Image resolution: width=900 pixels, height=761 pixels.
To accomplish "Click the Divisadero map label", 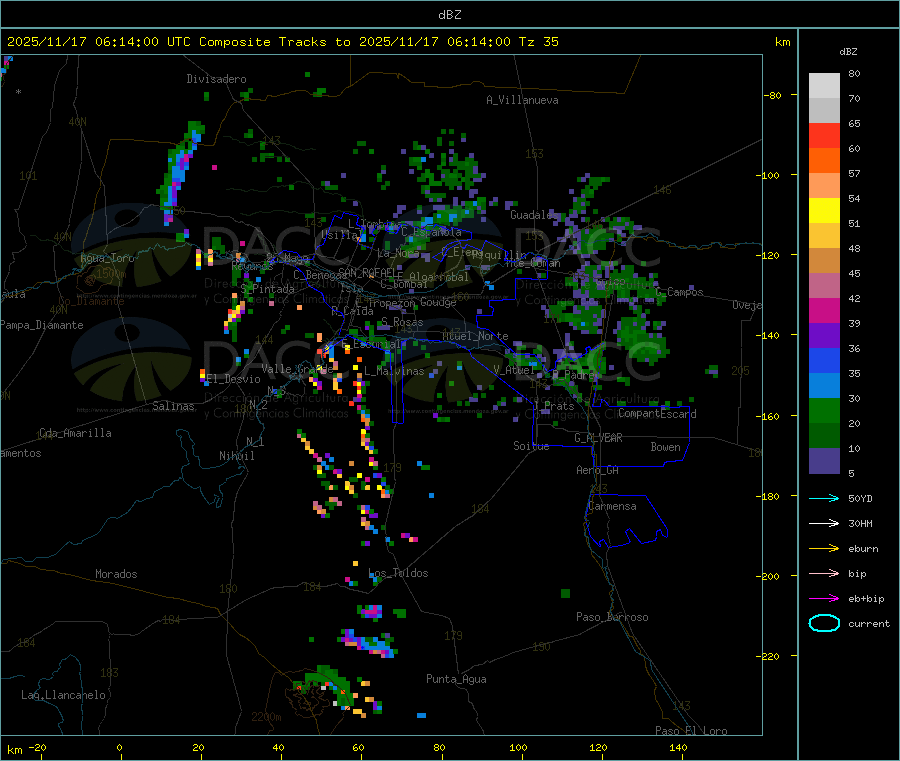I will (x=216, y=79).
